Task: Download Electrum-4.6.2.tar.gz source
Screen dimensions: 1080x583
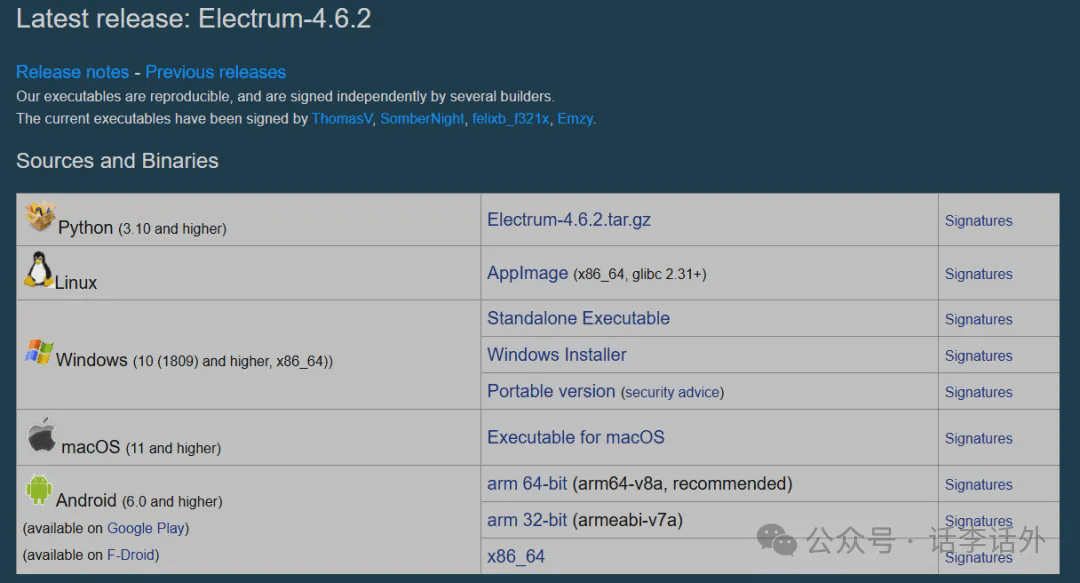Action: tap(568, 220)
